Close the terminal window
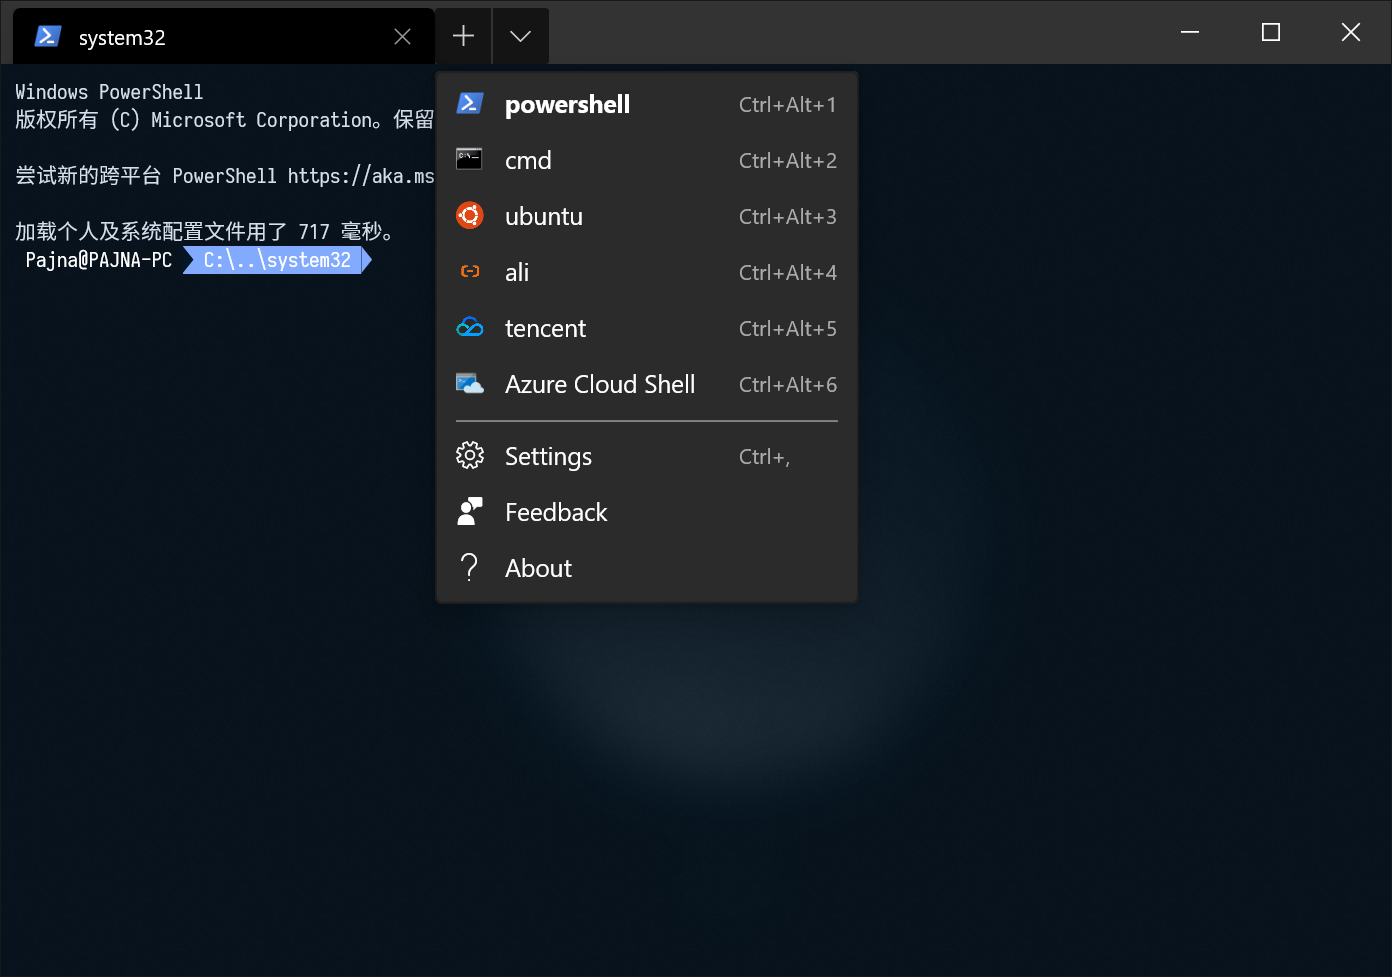The width and height of the screenshot is (1392, 977). coord(1351,32)
